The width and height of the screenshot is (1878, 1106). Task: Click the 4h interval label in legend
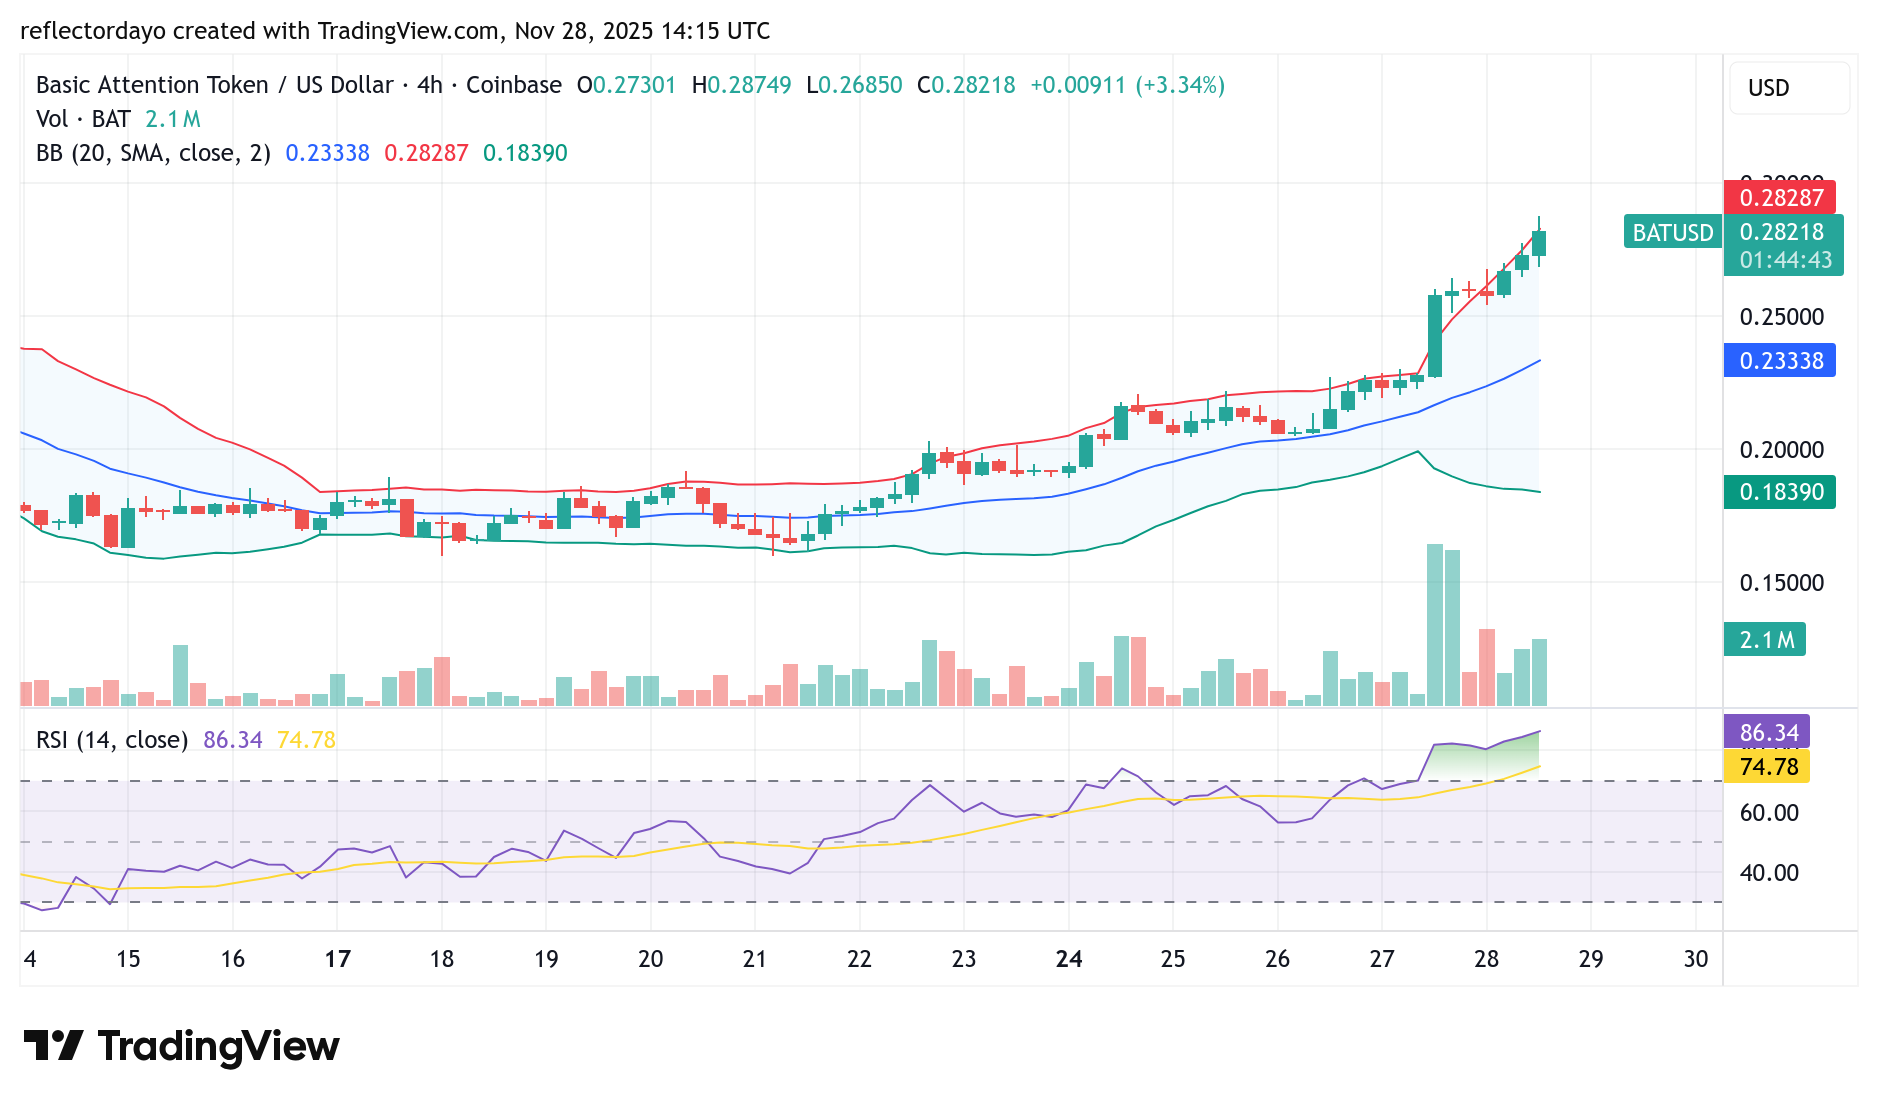(430, 85)
